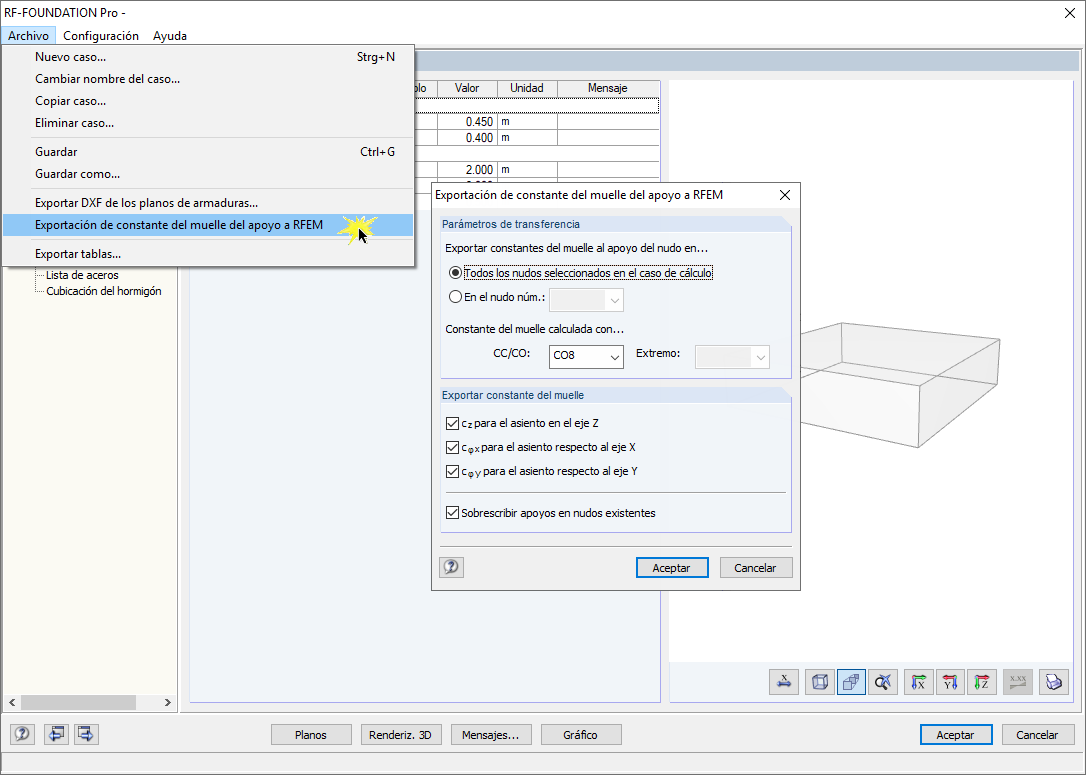Select 'Cubicación del hormigón' tree item

coord(104,291)
